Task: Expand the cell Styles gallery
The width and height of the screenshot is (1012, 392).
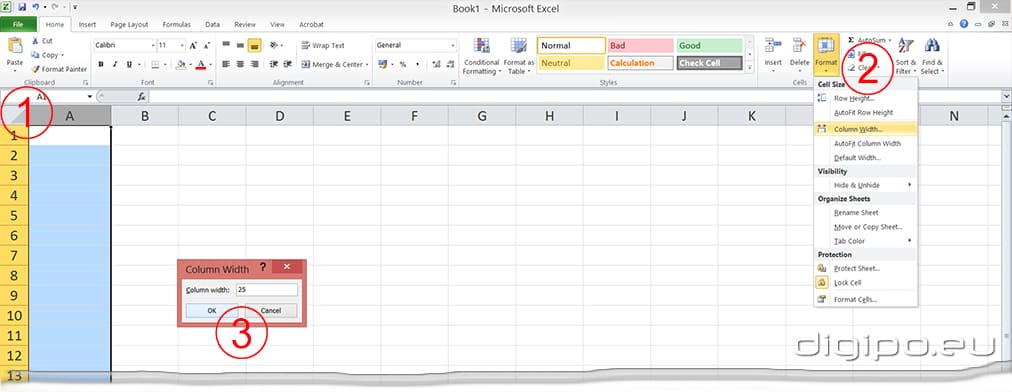Action: 749,68
